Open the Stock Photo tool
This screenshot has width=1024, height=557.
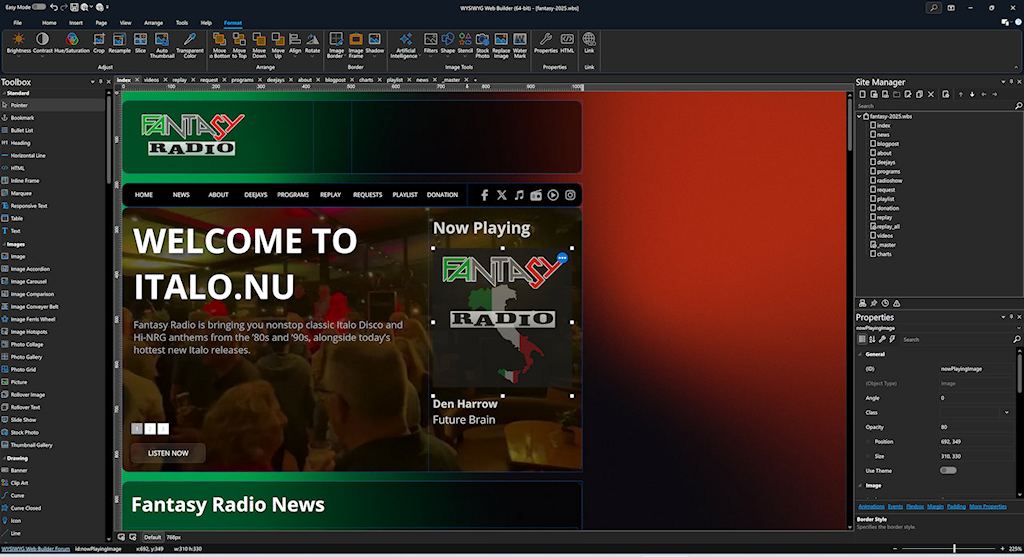pos(482,45)
